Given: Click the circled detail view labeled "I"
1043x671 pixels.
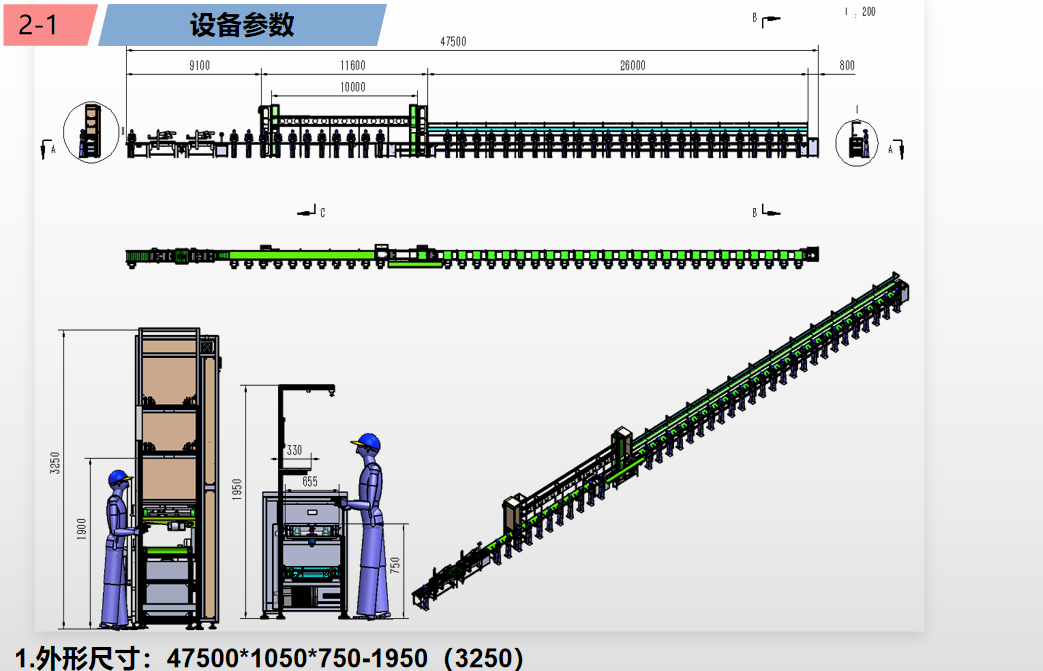Looking at the screenshot, I should pyautogui.click(x=856, y=142).
